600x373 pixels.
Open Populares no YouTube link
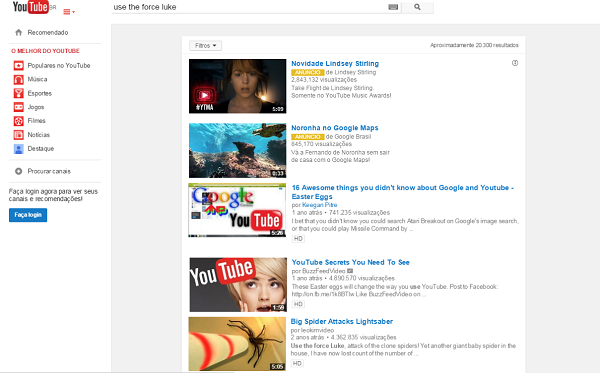point(59,65)
